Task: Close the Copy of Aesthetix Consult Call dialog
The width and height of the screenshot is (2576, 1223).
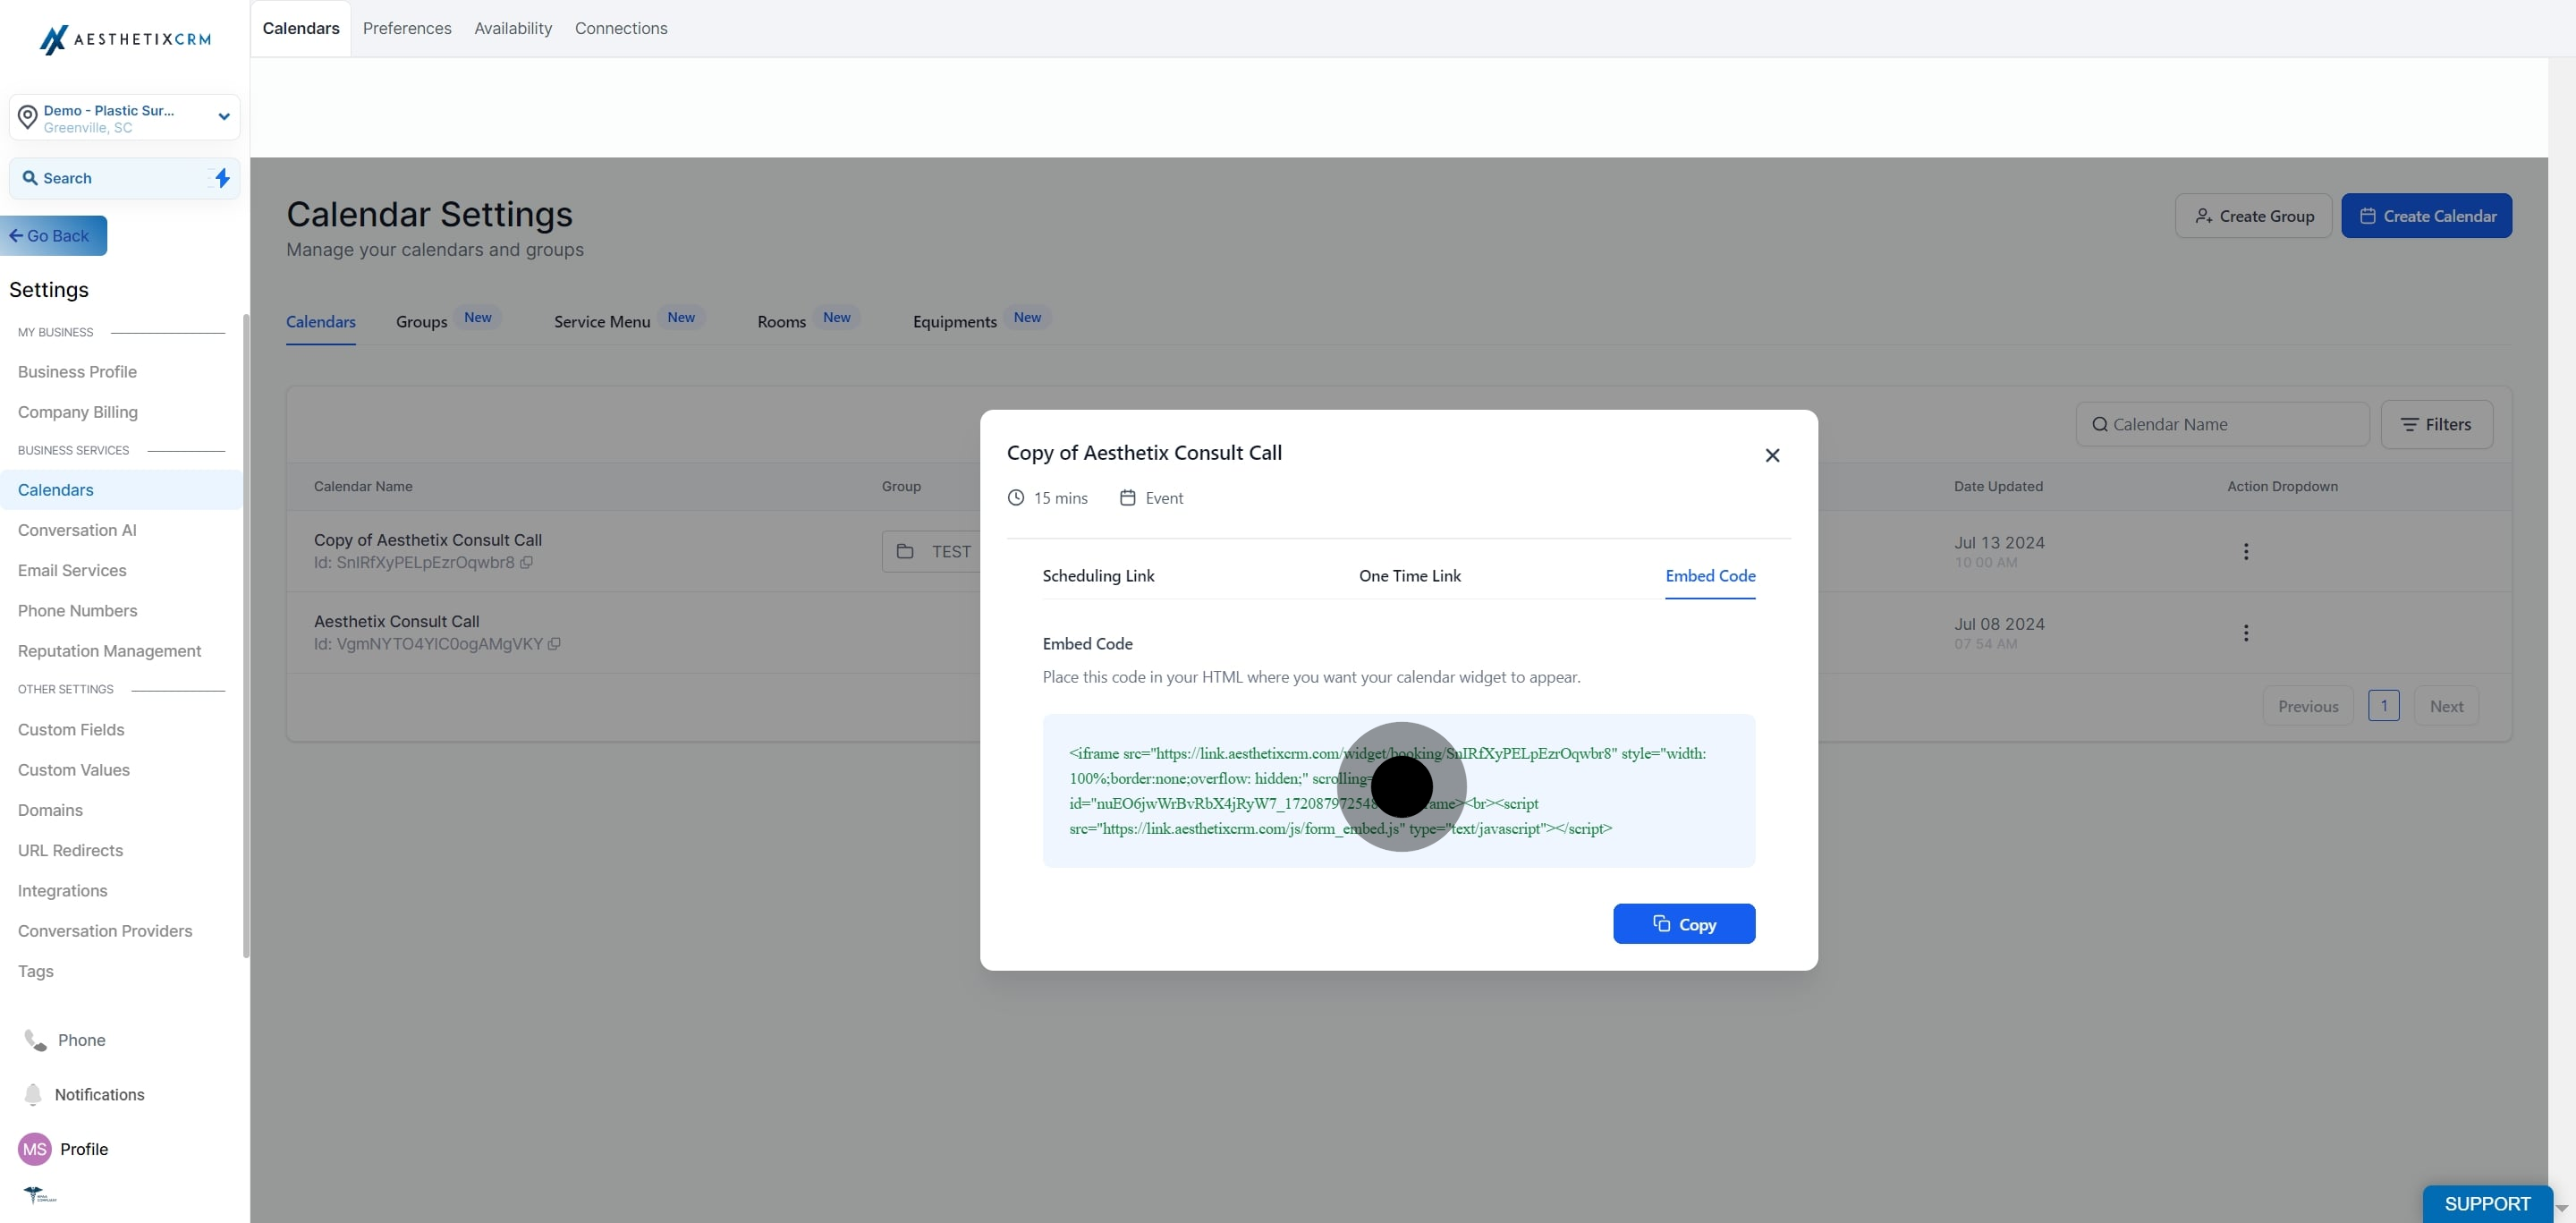Action: tap(1772, 456)
